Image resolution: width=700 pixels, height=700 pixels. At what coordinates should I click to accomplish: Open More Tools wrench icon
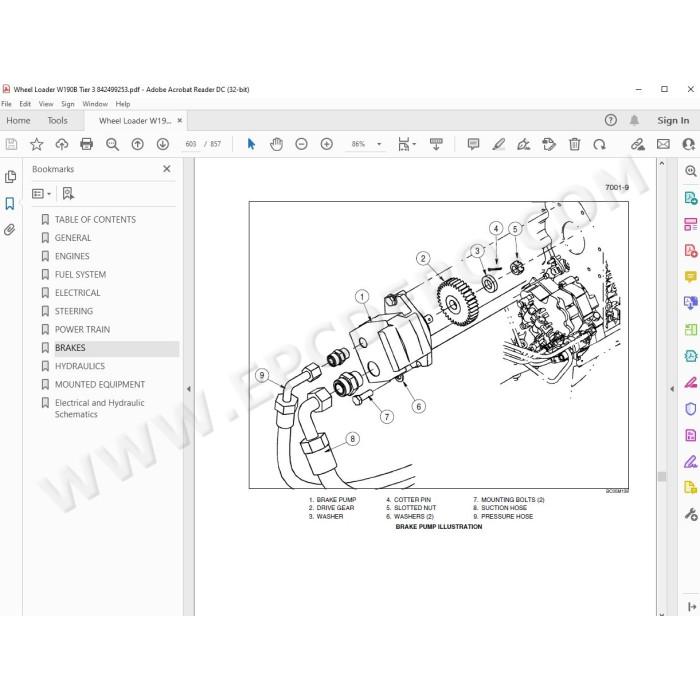click(x=691, y=514)
